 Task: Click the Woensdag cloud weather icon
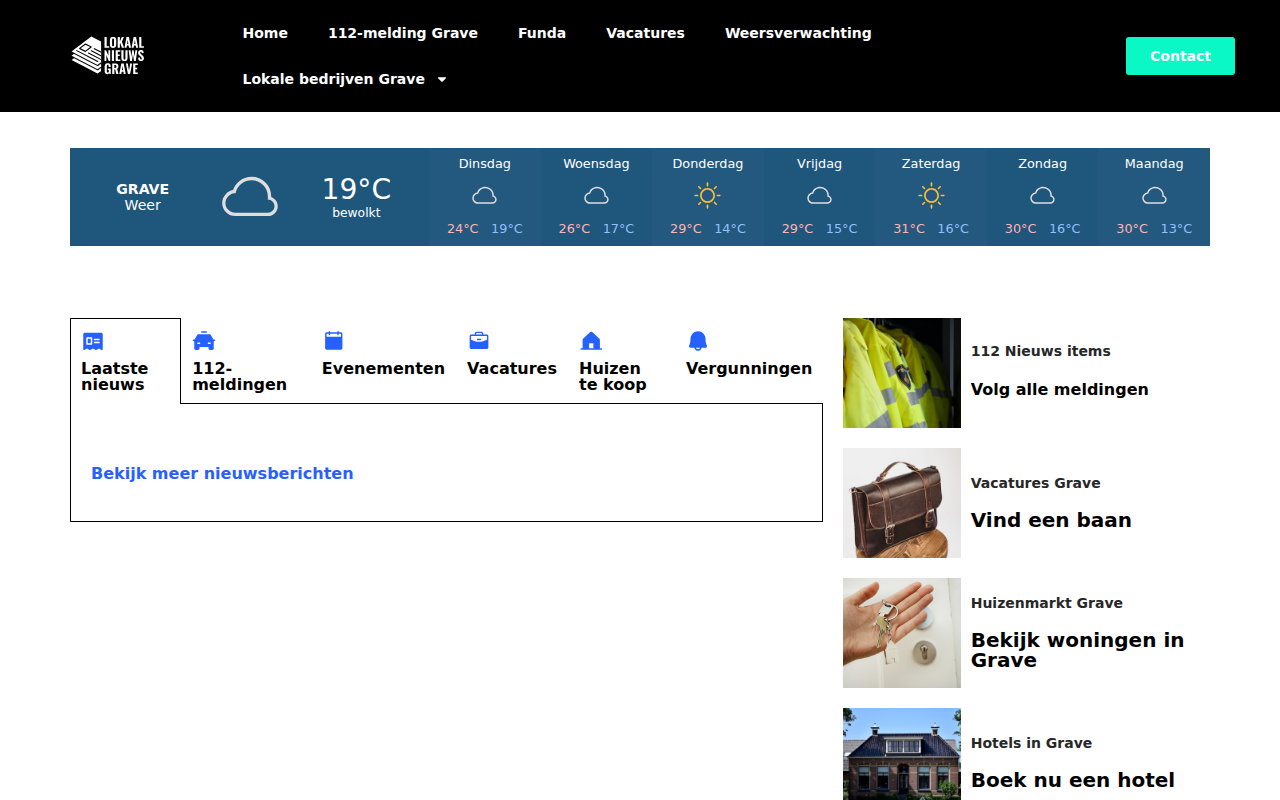[596, 196]
